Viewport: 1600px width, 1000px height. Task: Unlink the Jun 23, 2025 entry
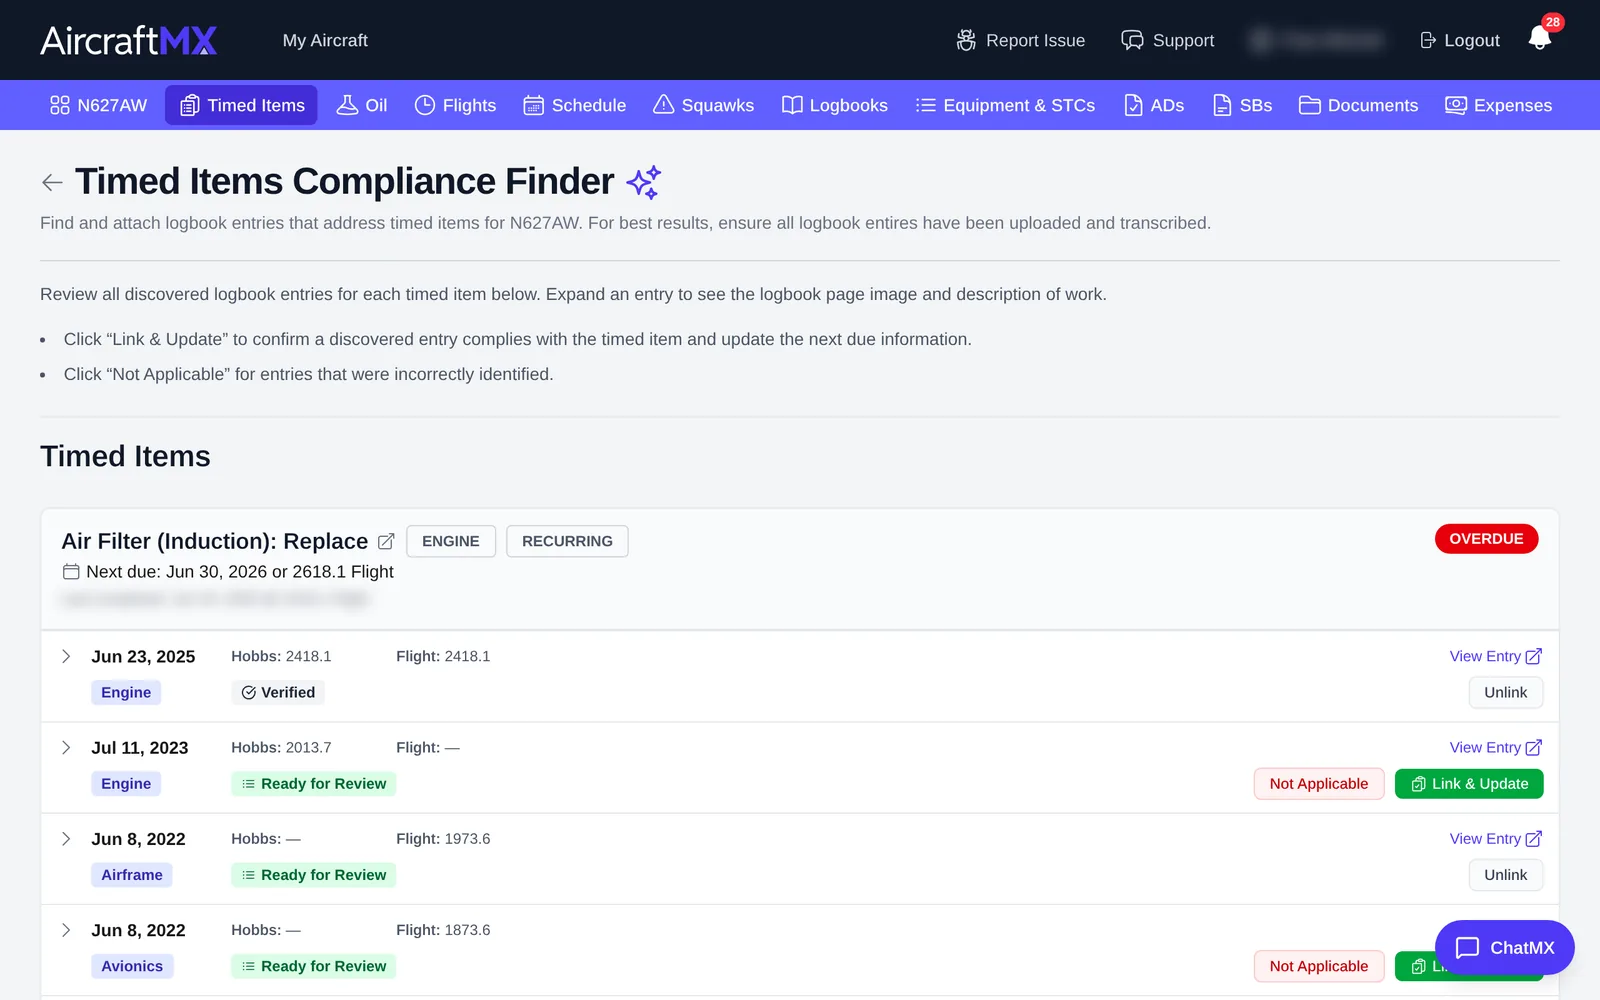[1505, 692]
